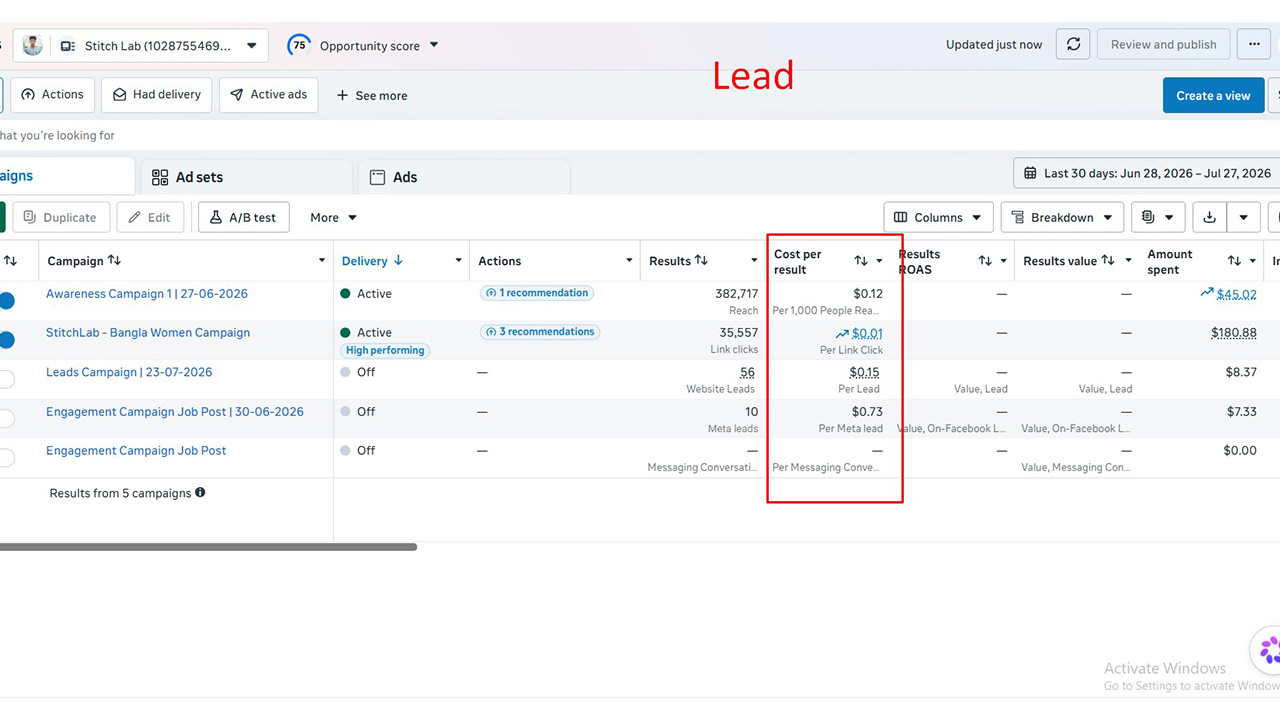Click See more filters
This screenshot has height=720, width=1280.
pos(372,96)
